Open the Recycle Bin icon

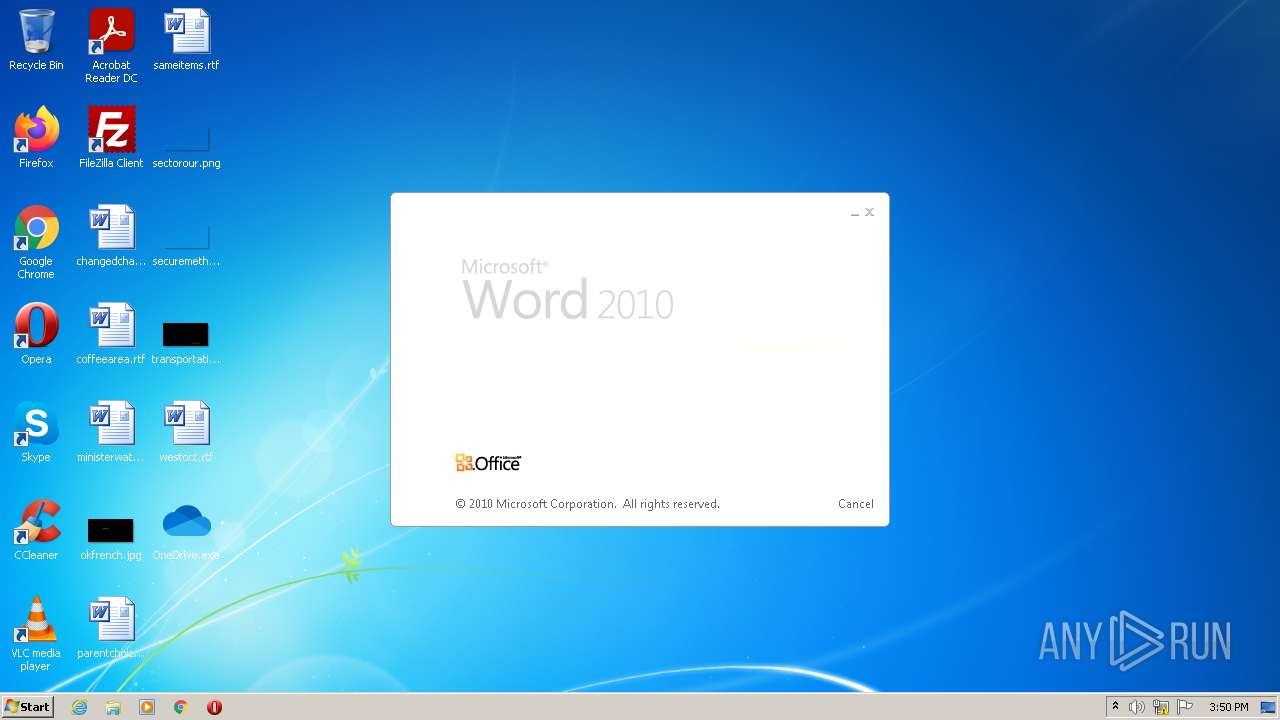[36, 40]
